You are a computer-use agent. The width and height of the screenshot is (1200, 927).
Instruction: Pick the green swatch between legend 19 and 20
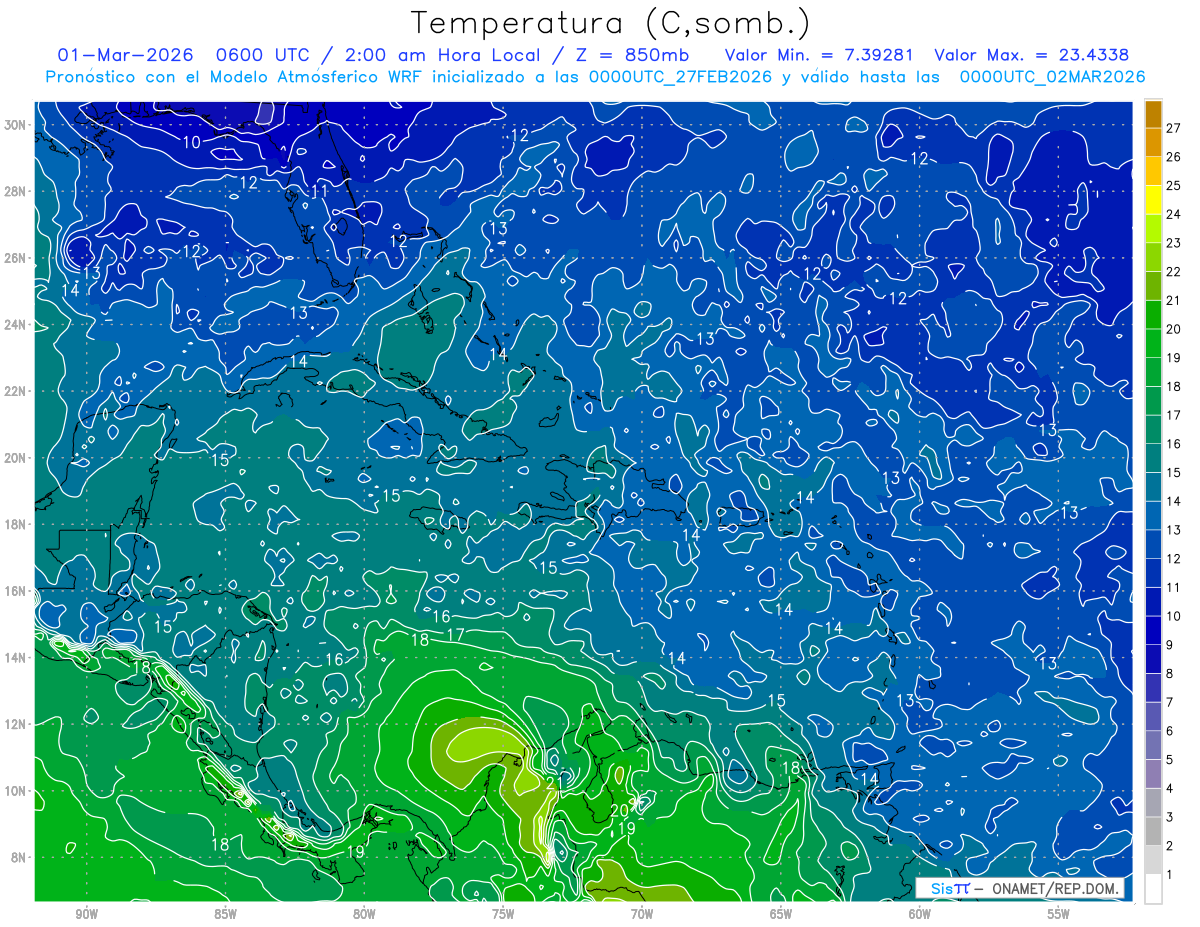click(x=1153, y=344)
